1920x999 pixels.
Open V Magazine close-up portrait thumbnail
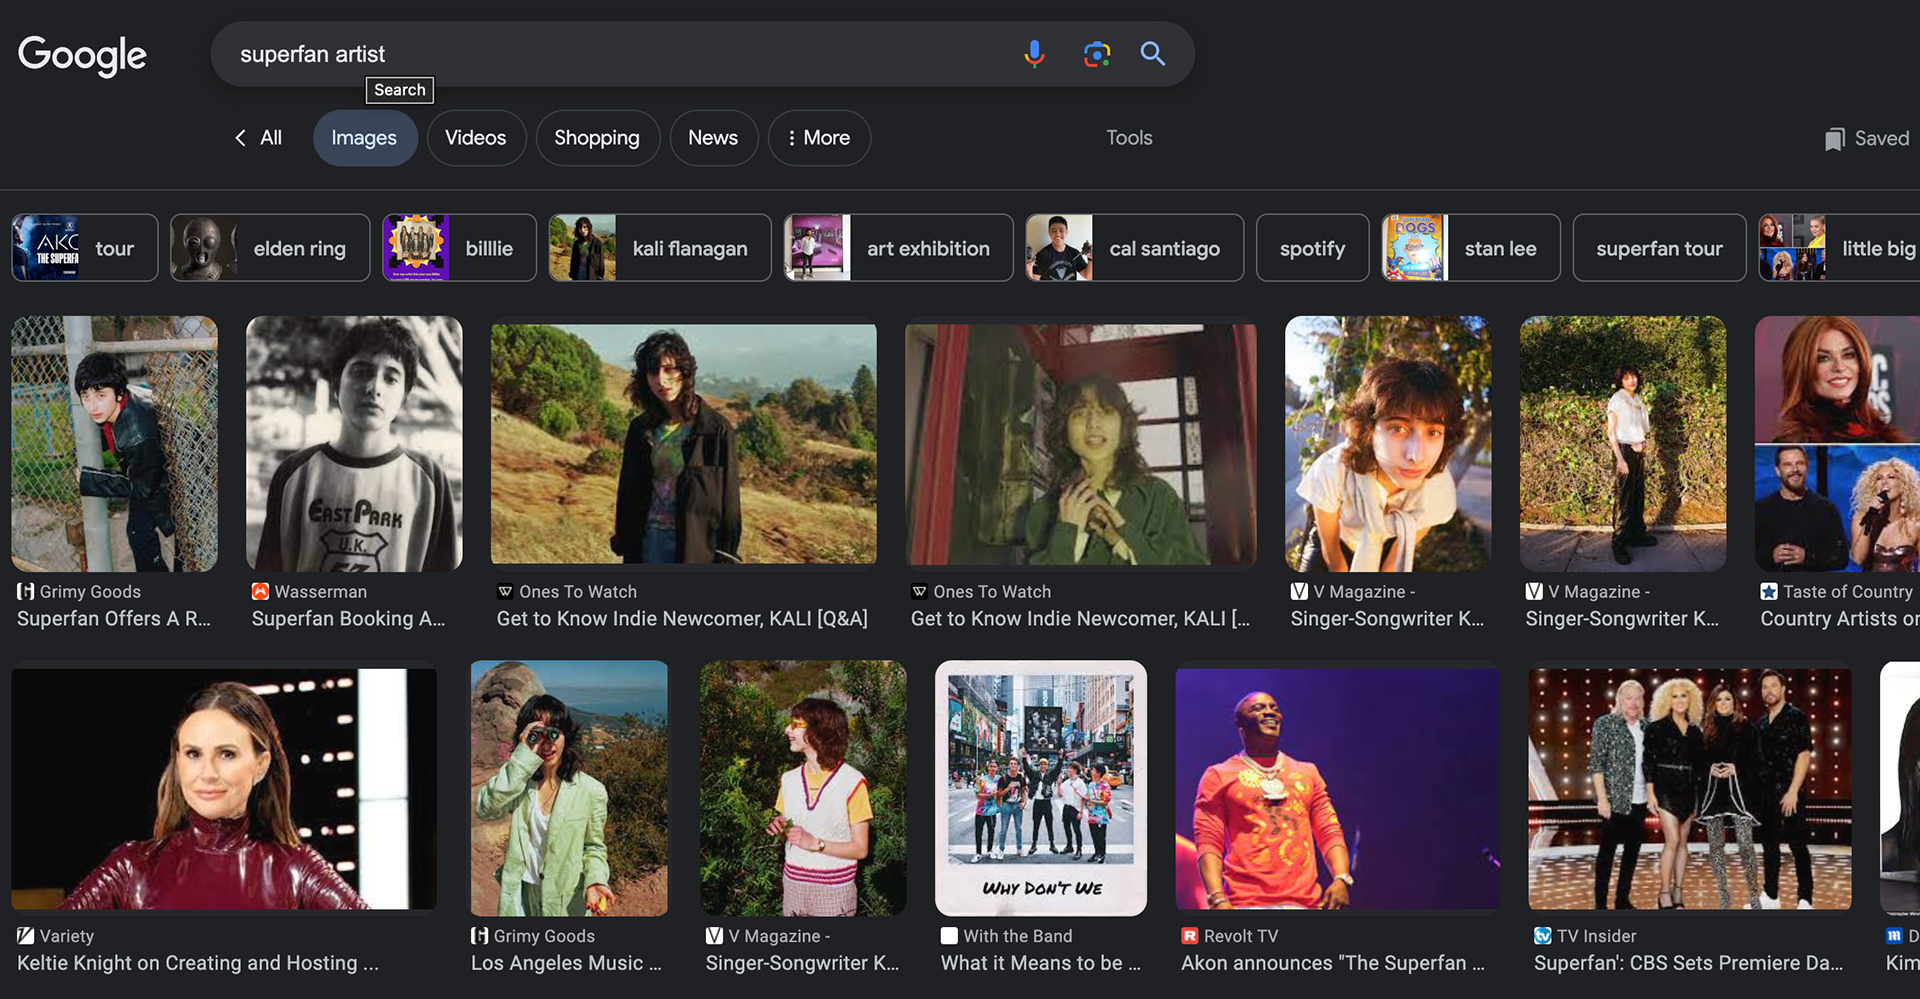coord(1388,444)
